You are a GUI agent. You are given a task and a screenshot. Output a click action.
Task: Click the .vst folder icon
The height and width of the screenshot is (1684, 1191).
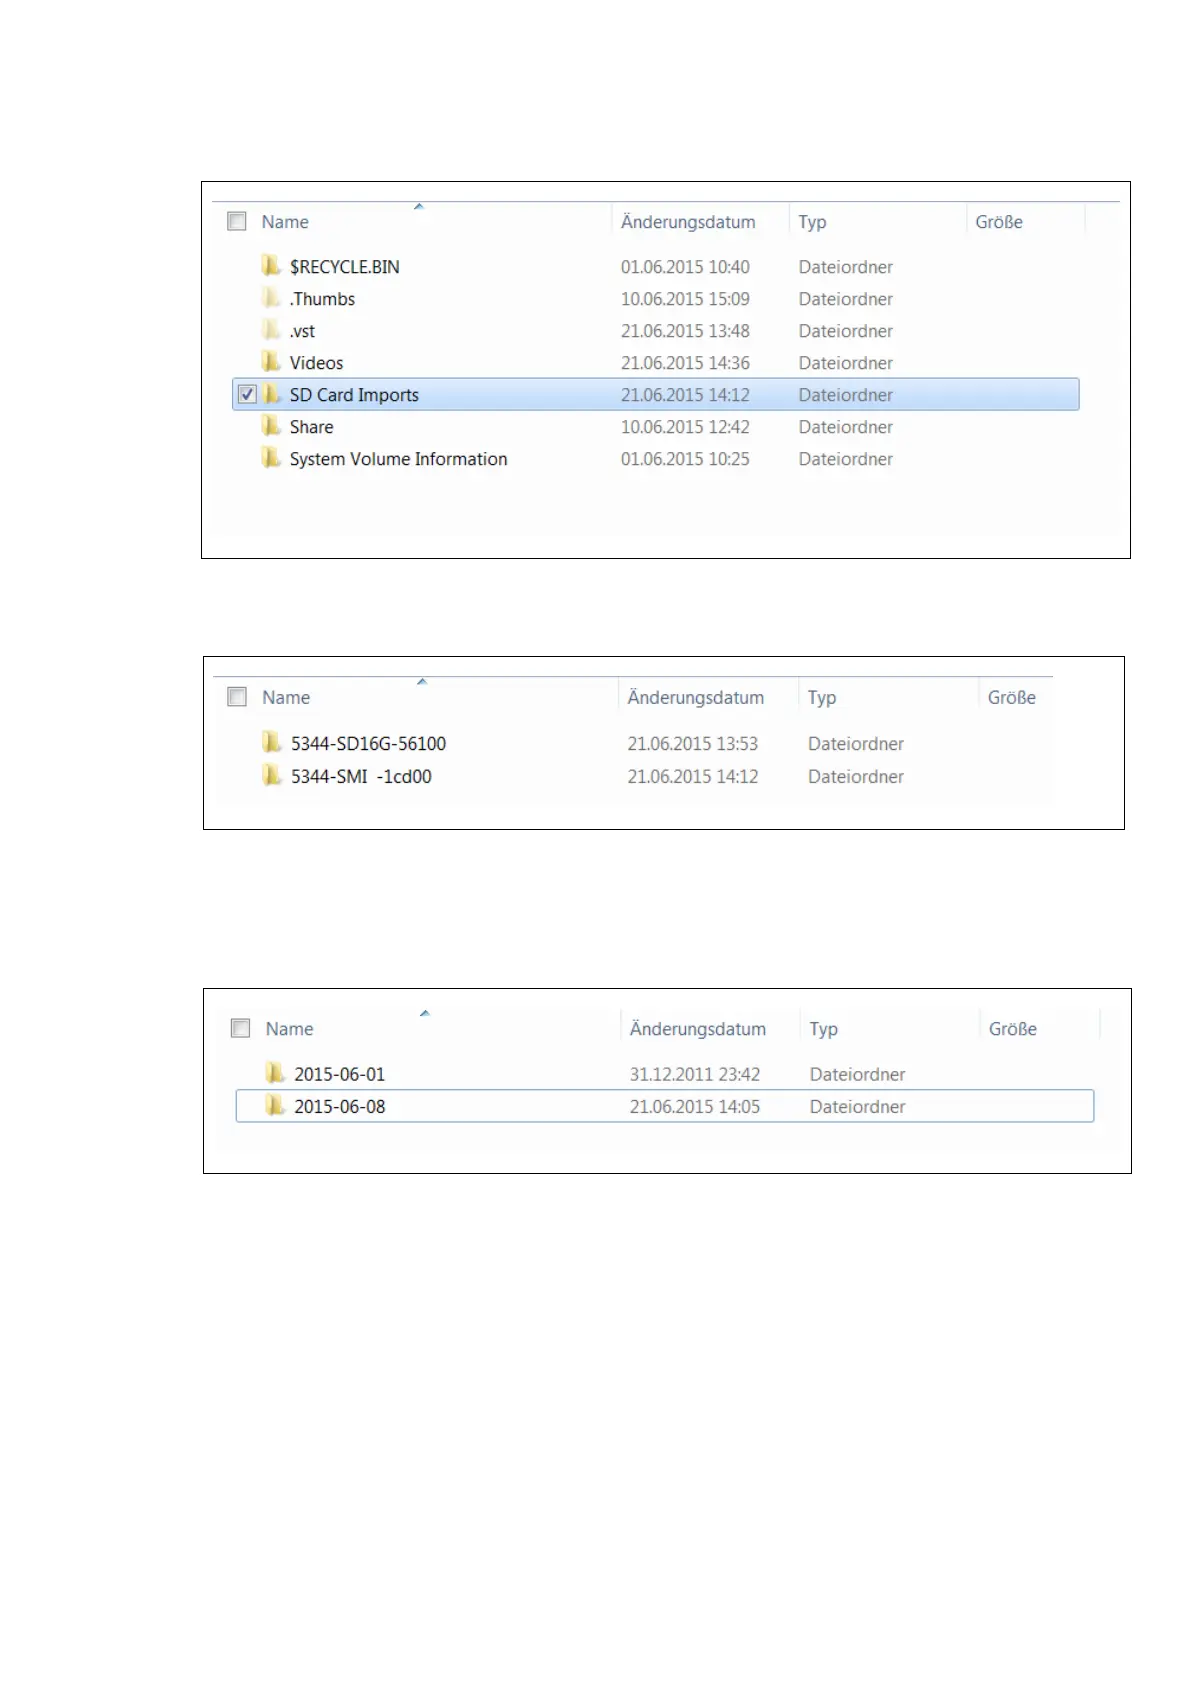click(x=271, y=330)
